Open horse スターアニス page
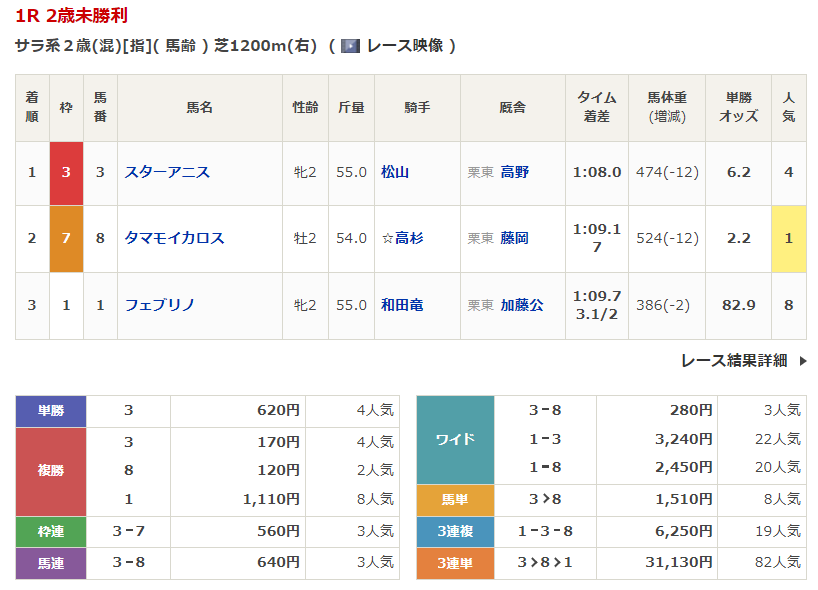Viewport: 818px width, 590px height. 167,172
